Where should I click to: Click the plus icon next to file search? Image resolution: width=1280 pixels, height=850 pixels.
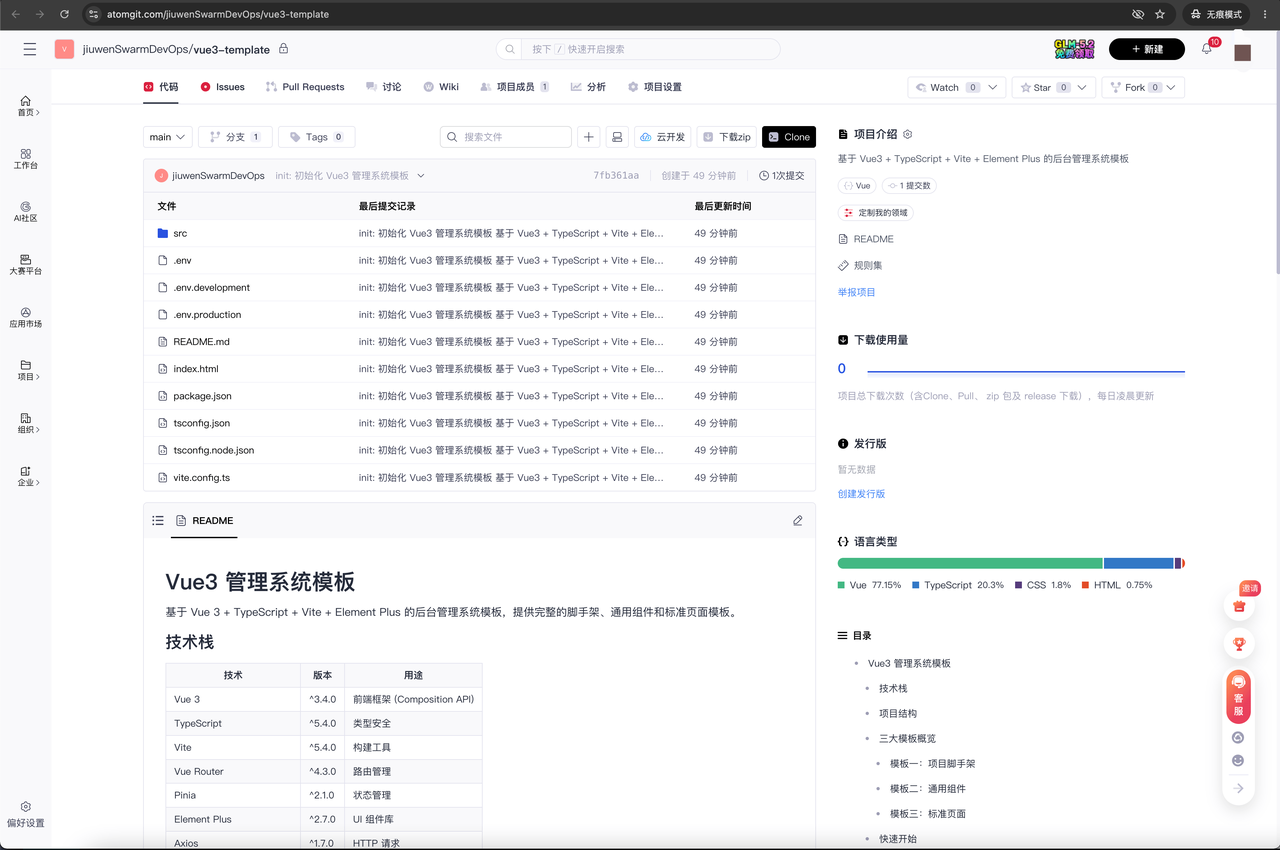pyautogui.click(x=589, y=137)
